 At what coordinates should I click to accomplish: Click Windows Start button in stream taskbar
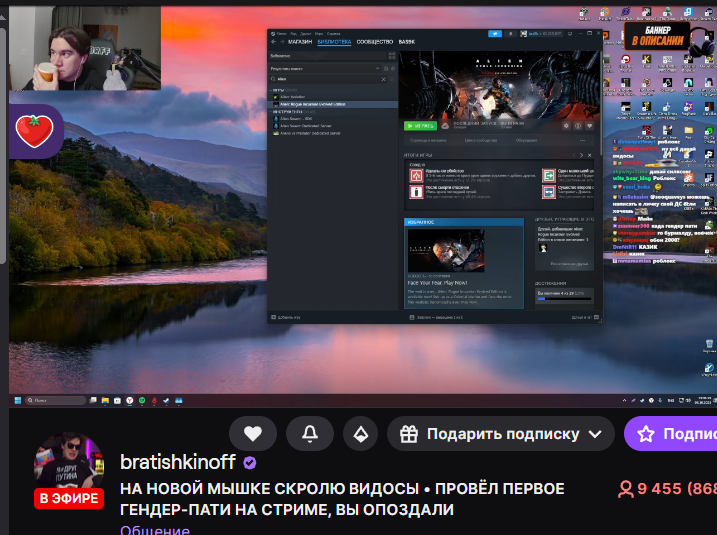click(17, 401)
